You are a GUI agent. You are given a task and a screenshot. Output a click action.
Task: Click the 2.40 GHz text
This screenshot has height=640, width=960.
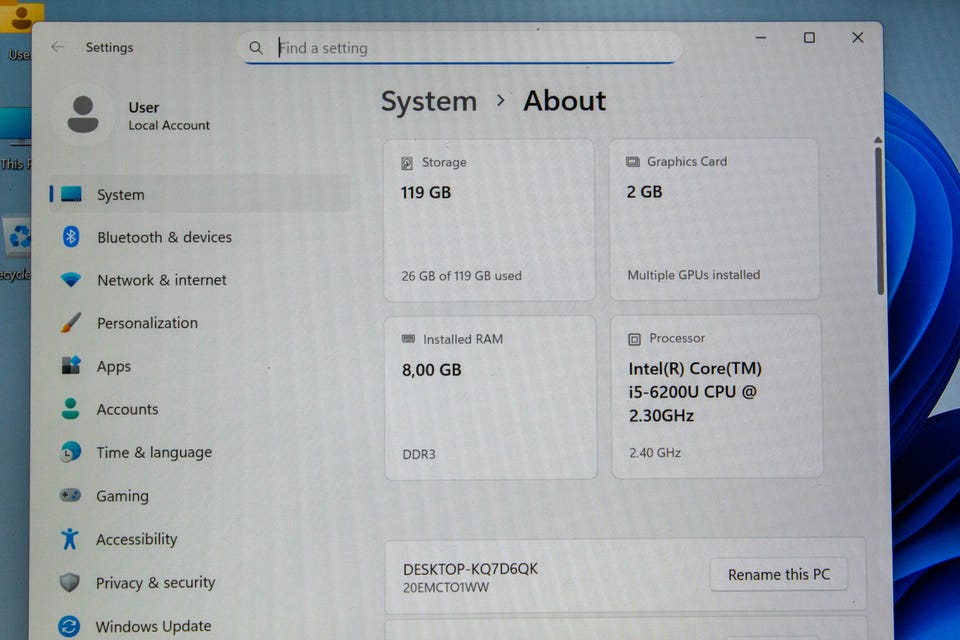[x=655, y=453]
